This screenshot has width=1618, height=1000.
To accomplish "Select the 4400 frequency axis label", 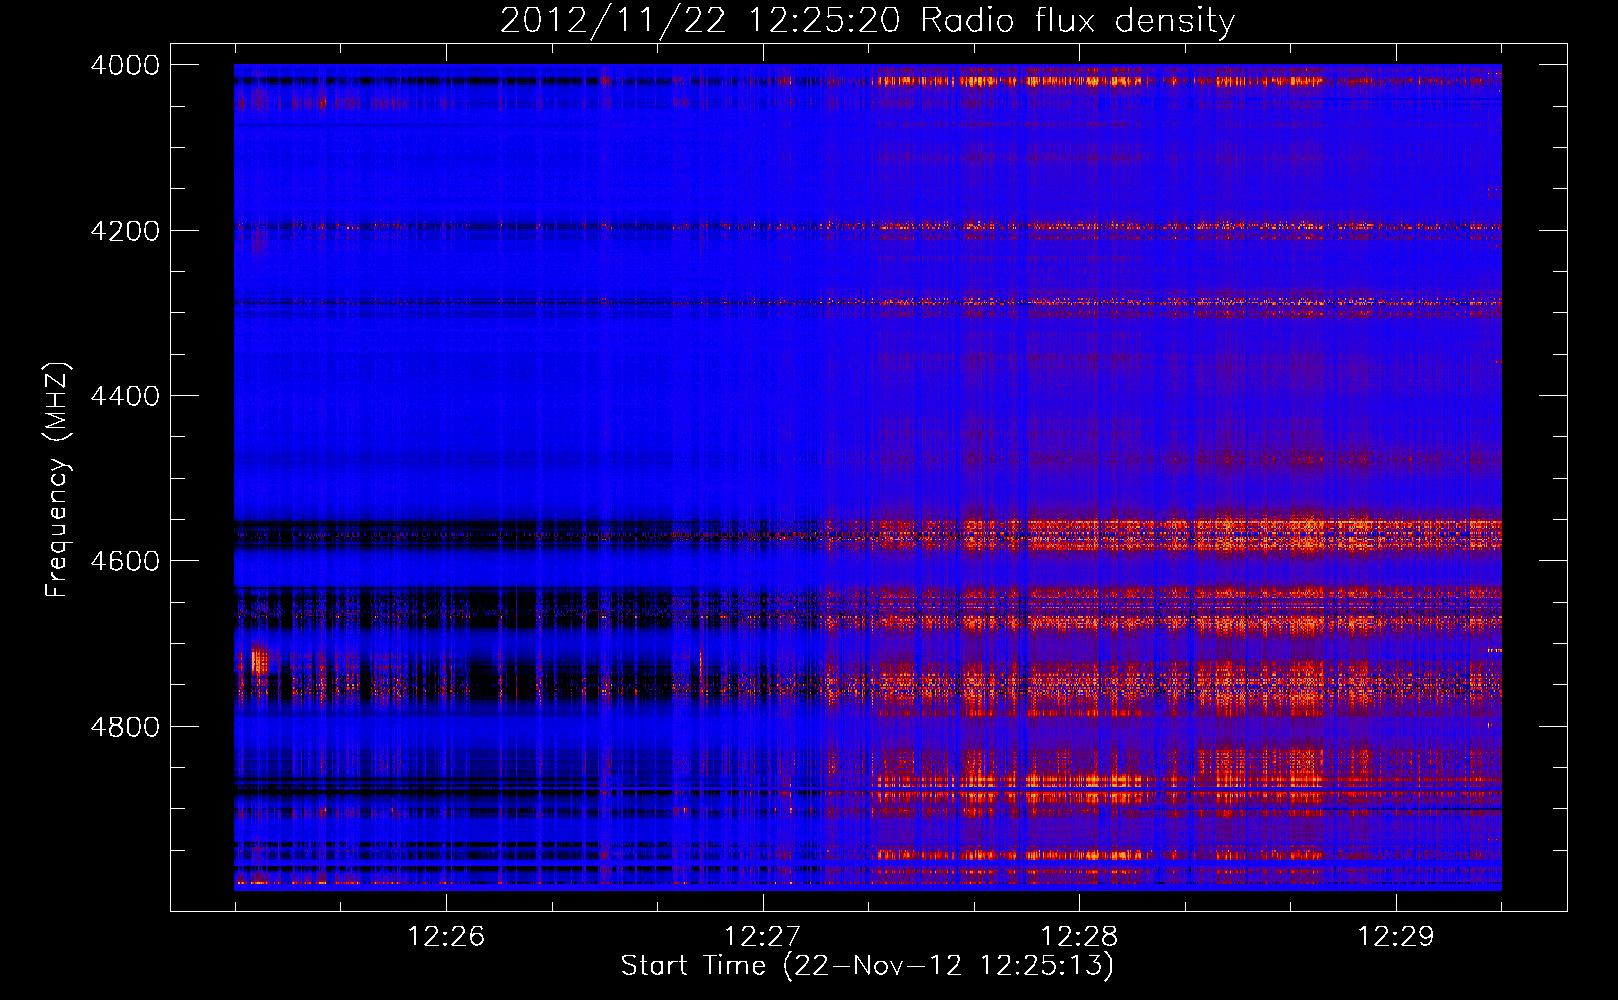I will tap(125, 396).
